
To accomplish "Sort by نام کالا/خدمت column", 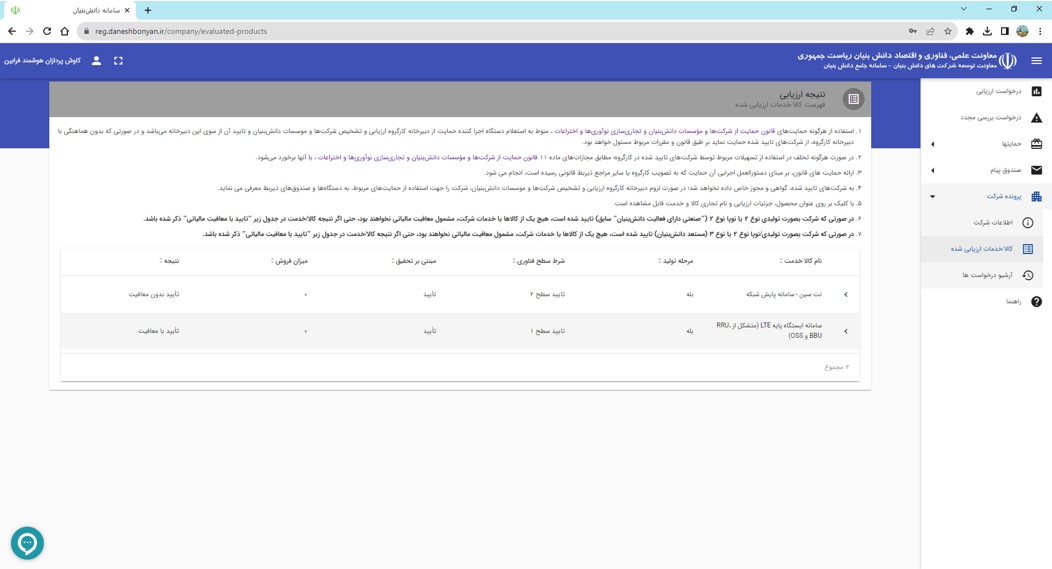I will [800, 260].
